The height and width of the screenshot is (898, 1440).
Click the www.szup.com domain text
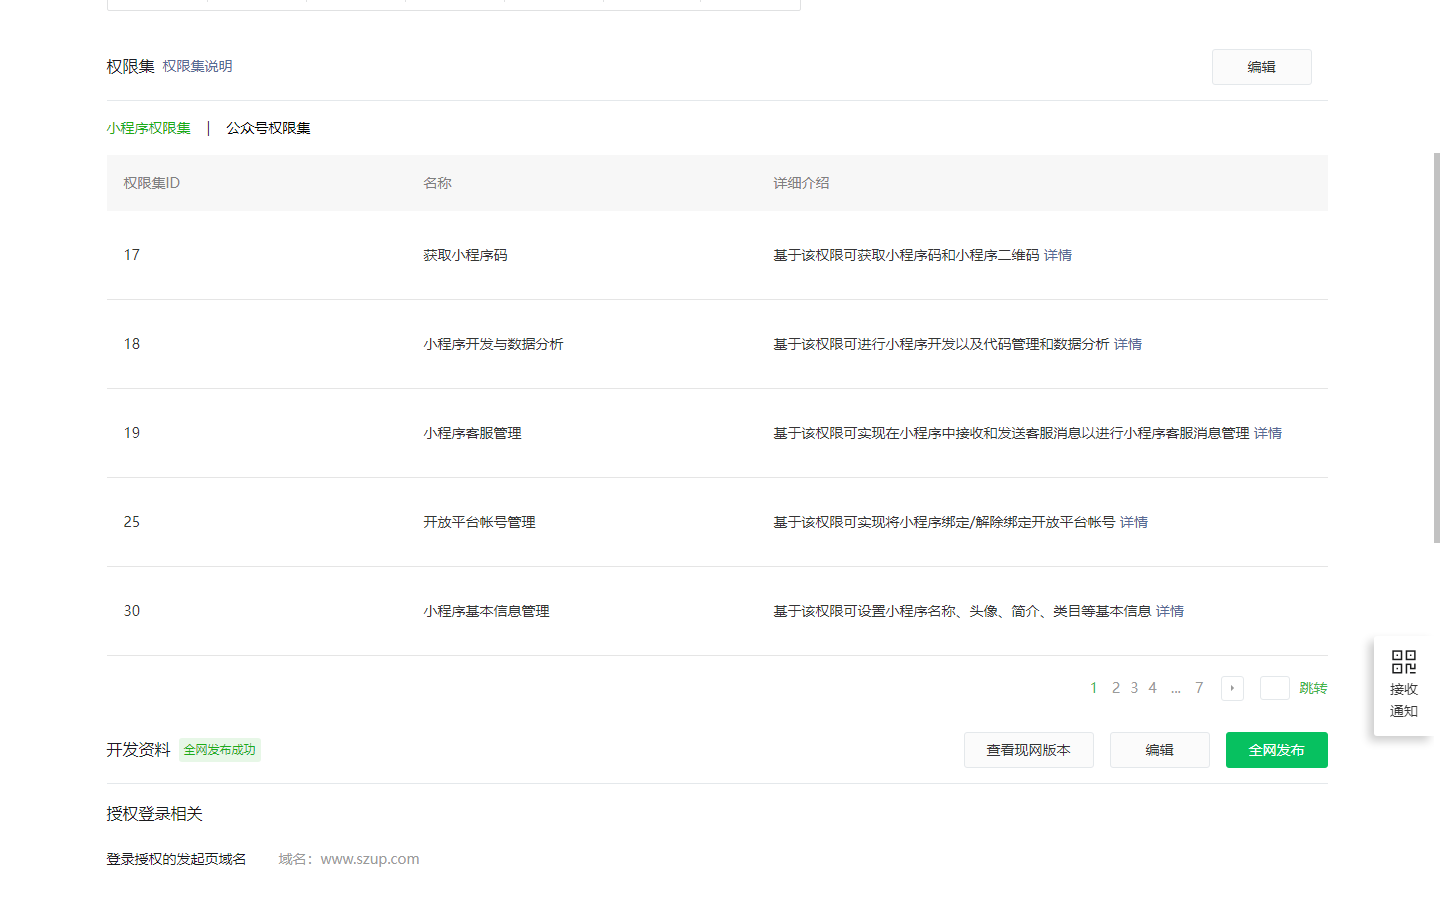[370, 859]
